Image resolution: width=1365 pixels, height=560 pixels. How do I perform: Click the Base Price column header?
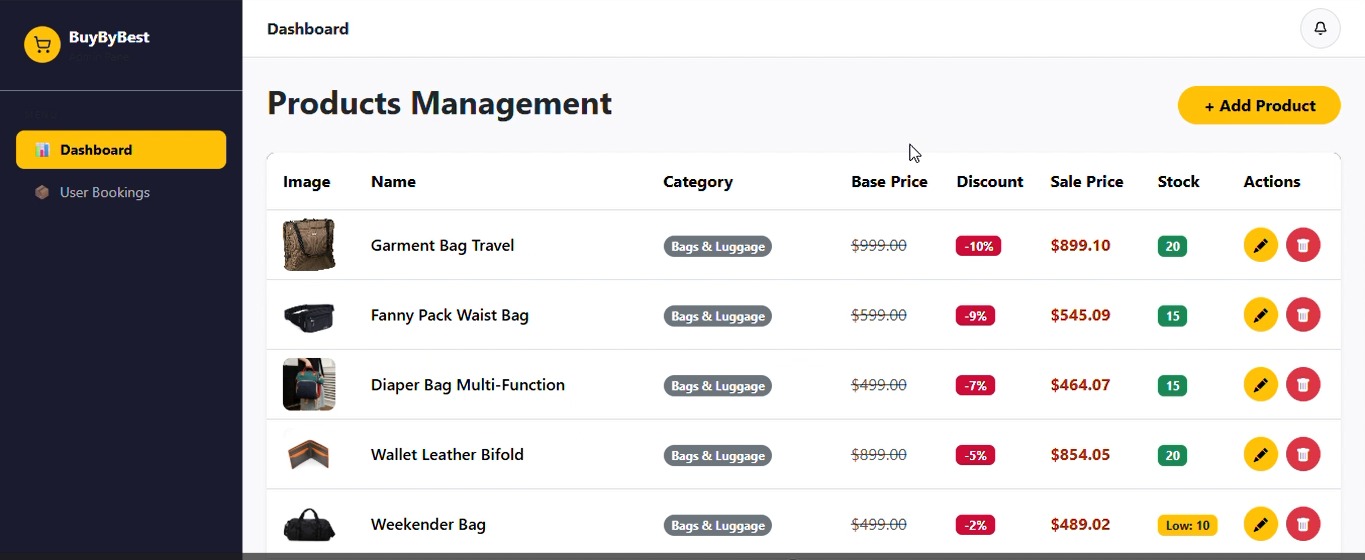coord(889,182)
